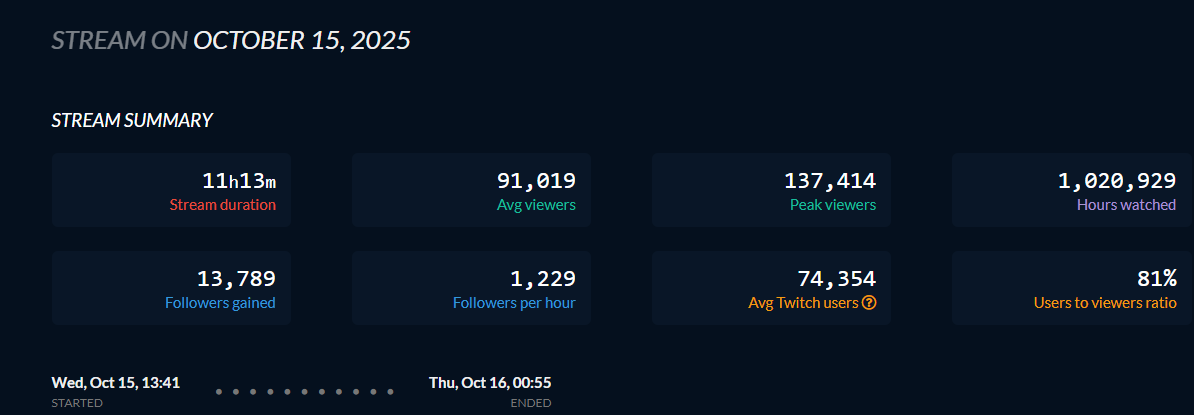
Task: Click the Followers per hour card
Action: [x=471, y=288]
